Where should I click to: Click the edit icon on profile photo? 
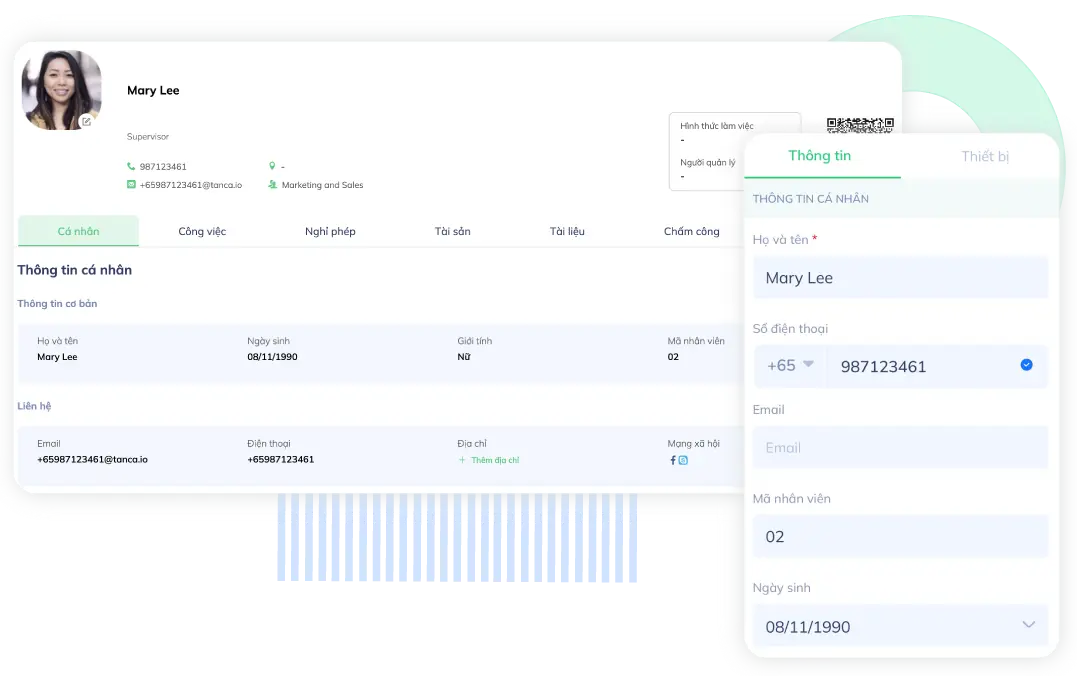point(86,121)
